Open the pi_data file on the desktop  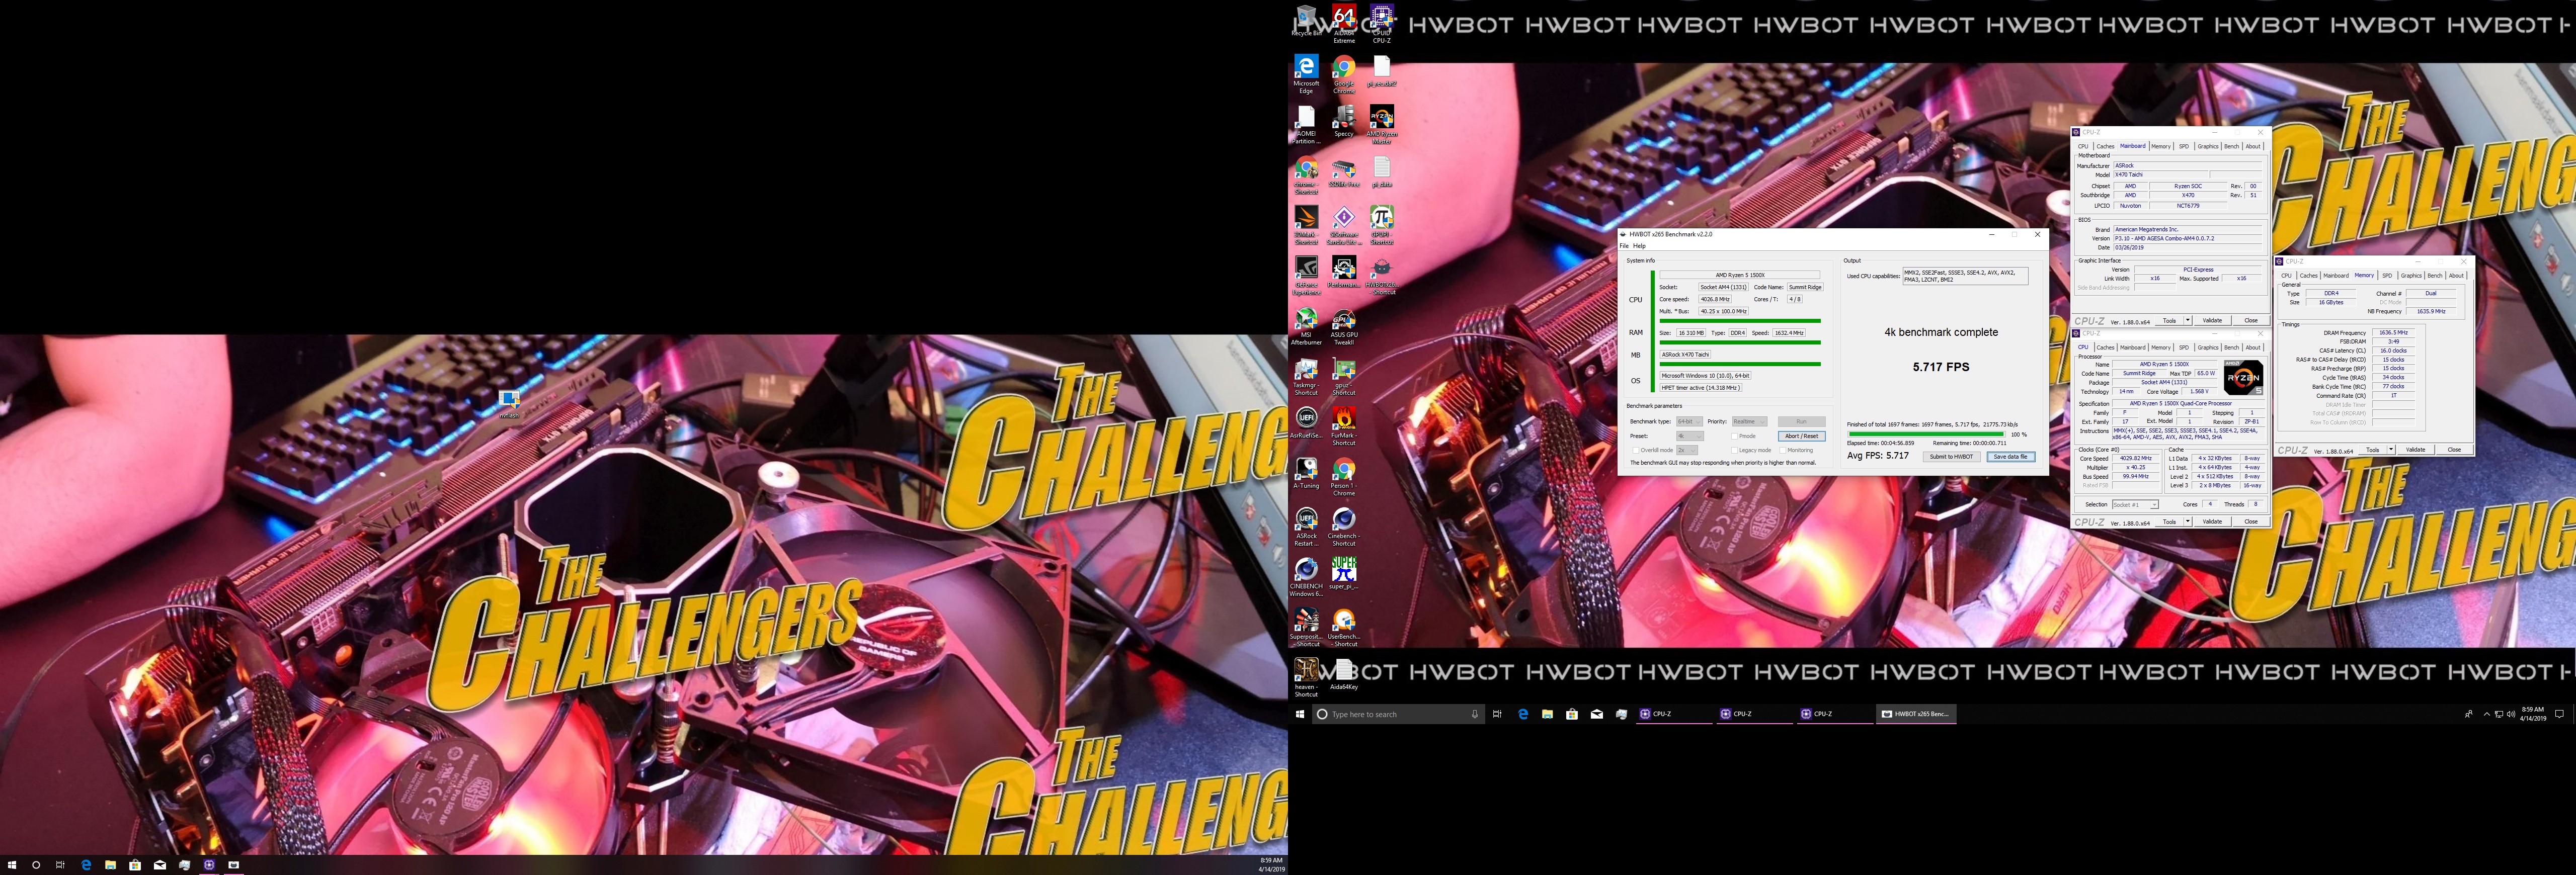1381,172
